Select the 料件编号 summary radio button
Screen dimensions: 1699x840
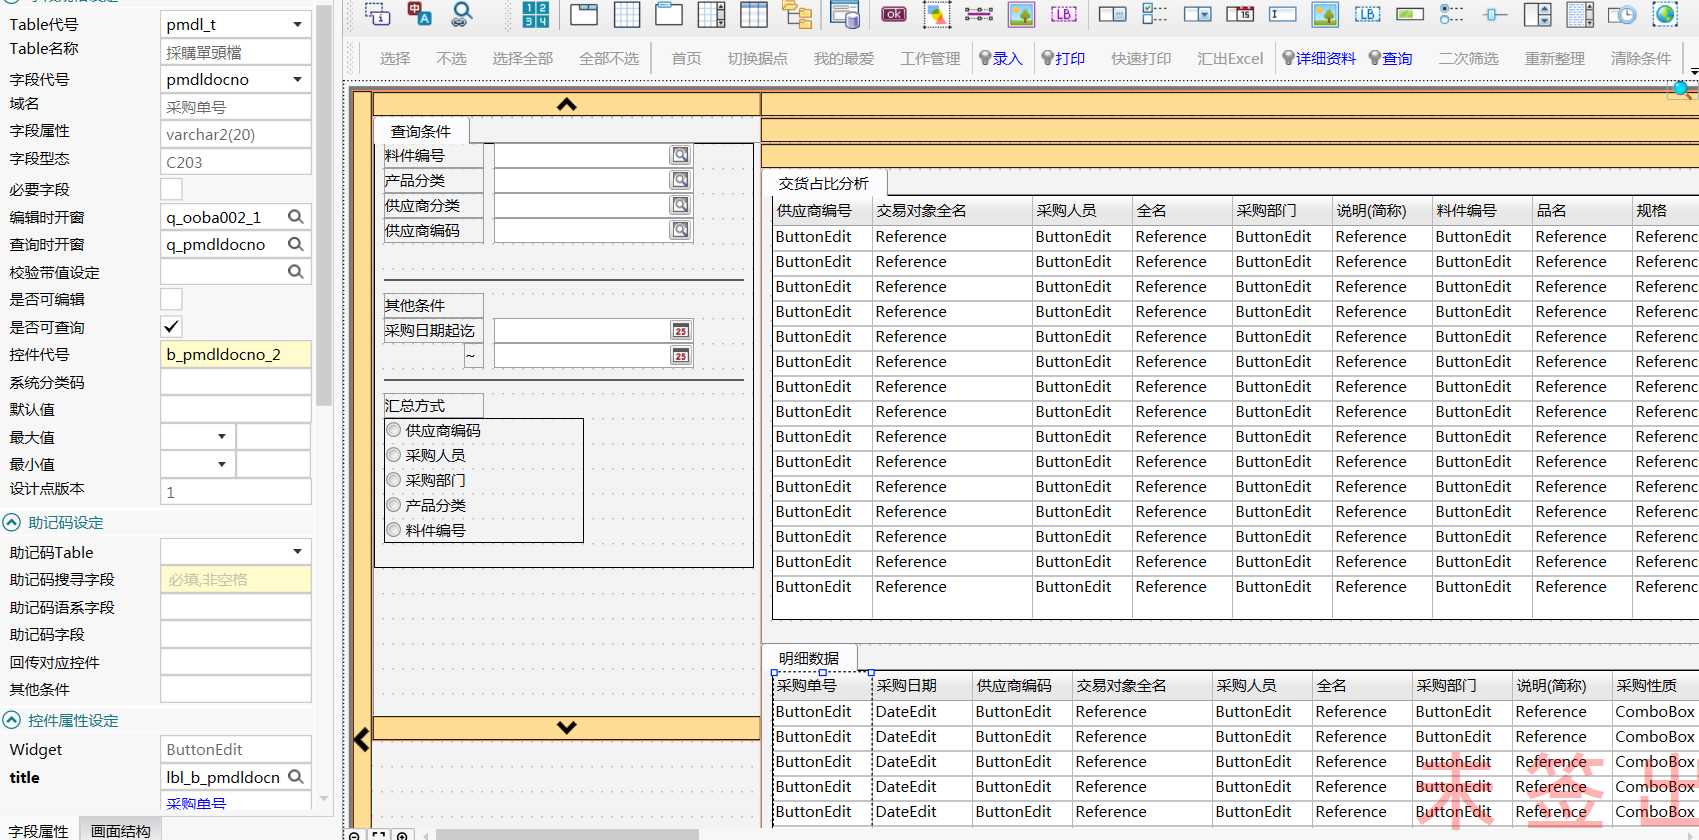[394, 530]
